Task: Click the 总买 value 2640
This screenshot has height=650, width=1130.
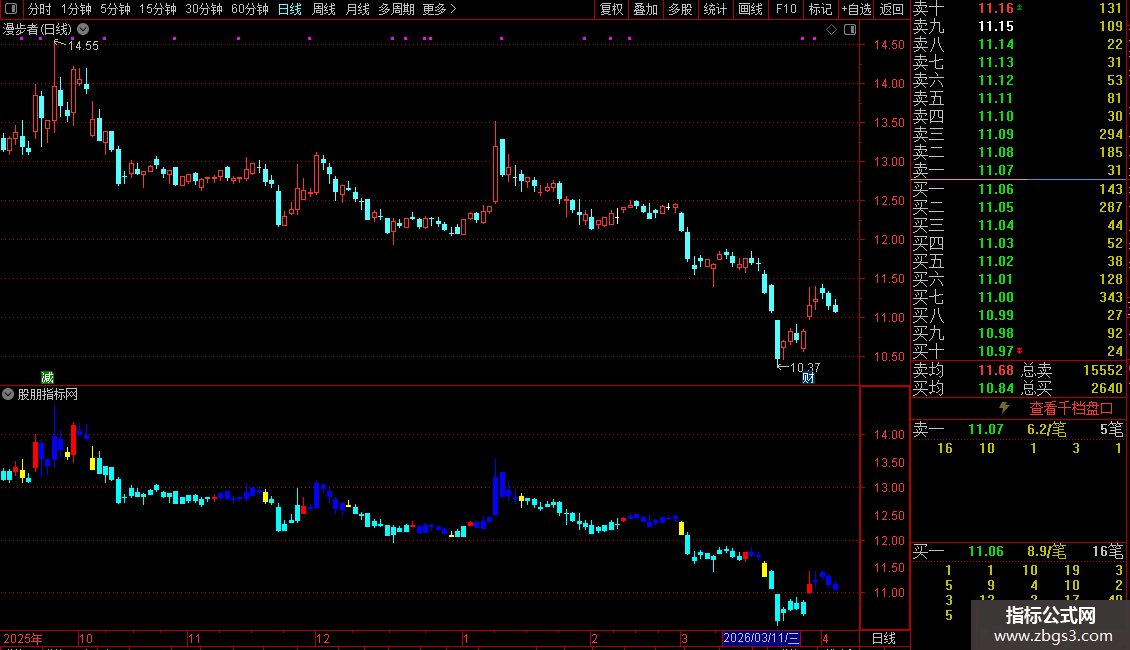Action: pos(1106,388)
